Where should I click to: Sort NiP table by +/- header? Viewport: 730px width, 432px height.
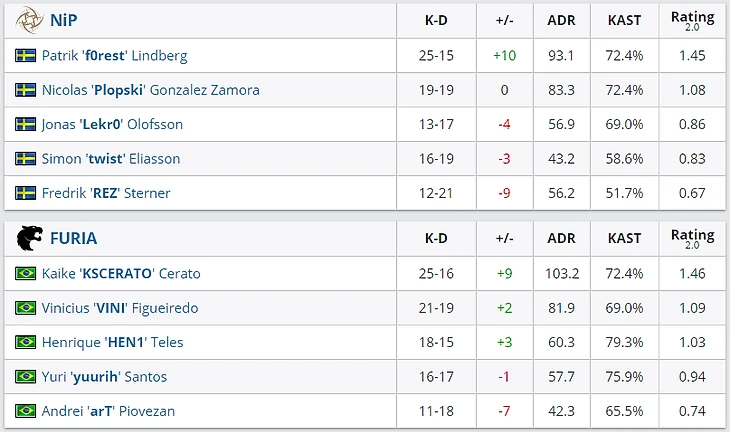pyautogui.click(x=505, y=20)
